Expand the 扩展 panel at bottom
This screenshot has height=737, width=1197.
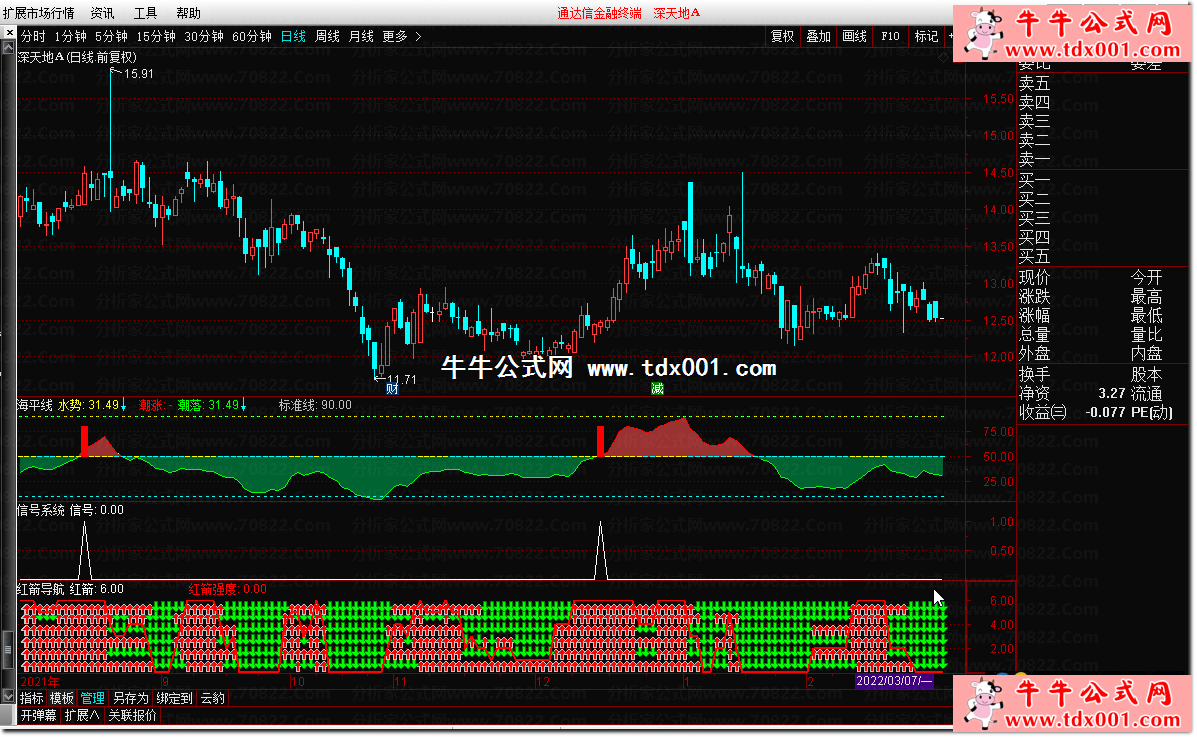pyautogui.click(x=82, y=715)
